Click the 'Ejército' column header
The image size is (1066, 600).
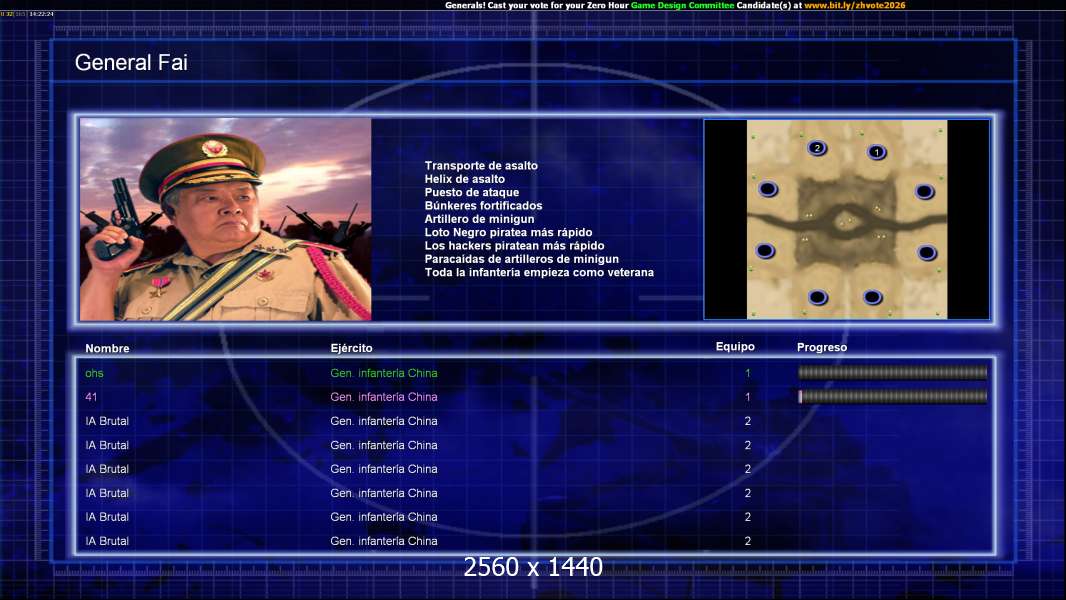351,348
